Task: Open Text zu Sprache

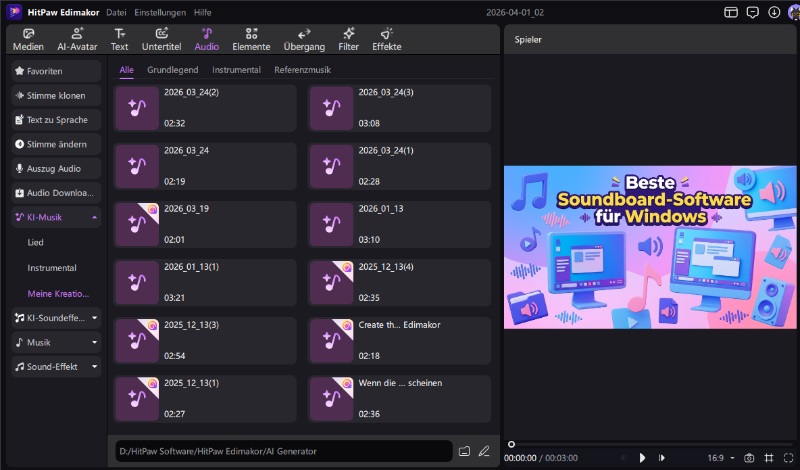Action: coord(56,120)
